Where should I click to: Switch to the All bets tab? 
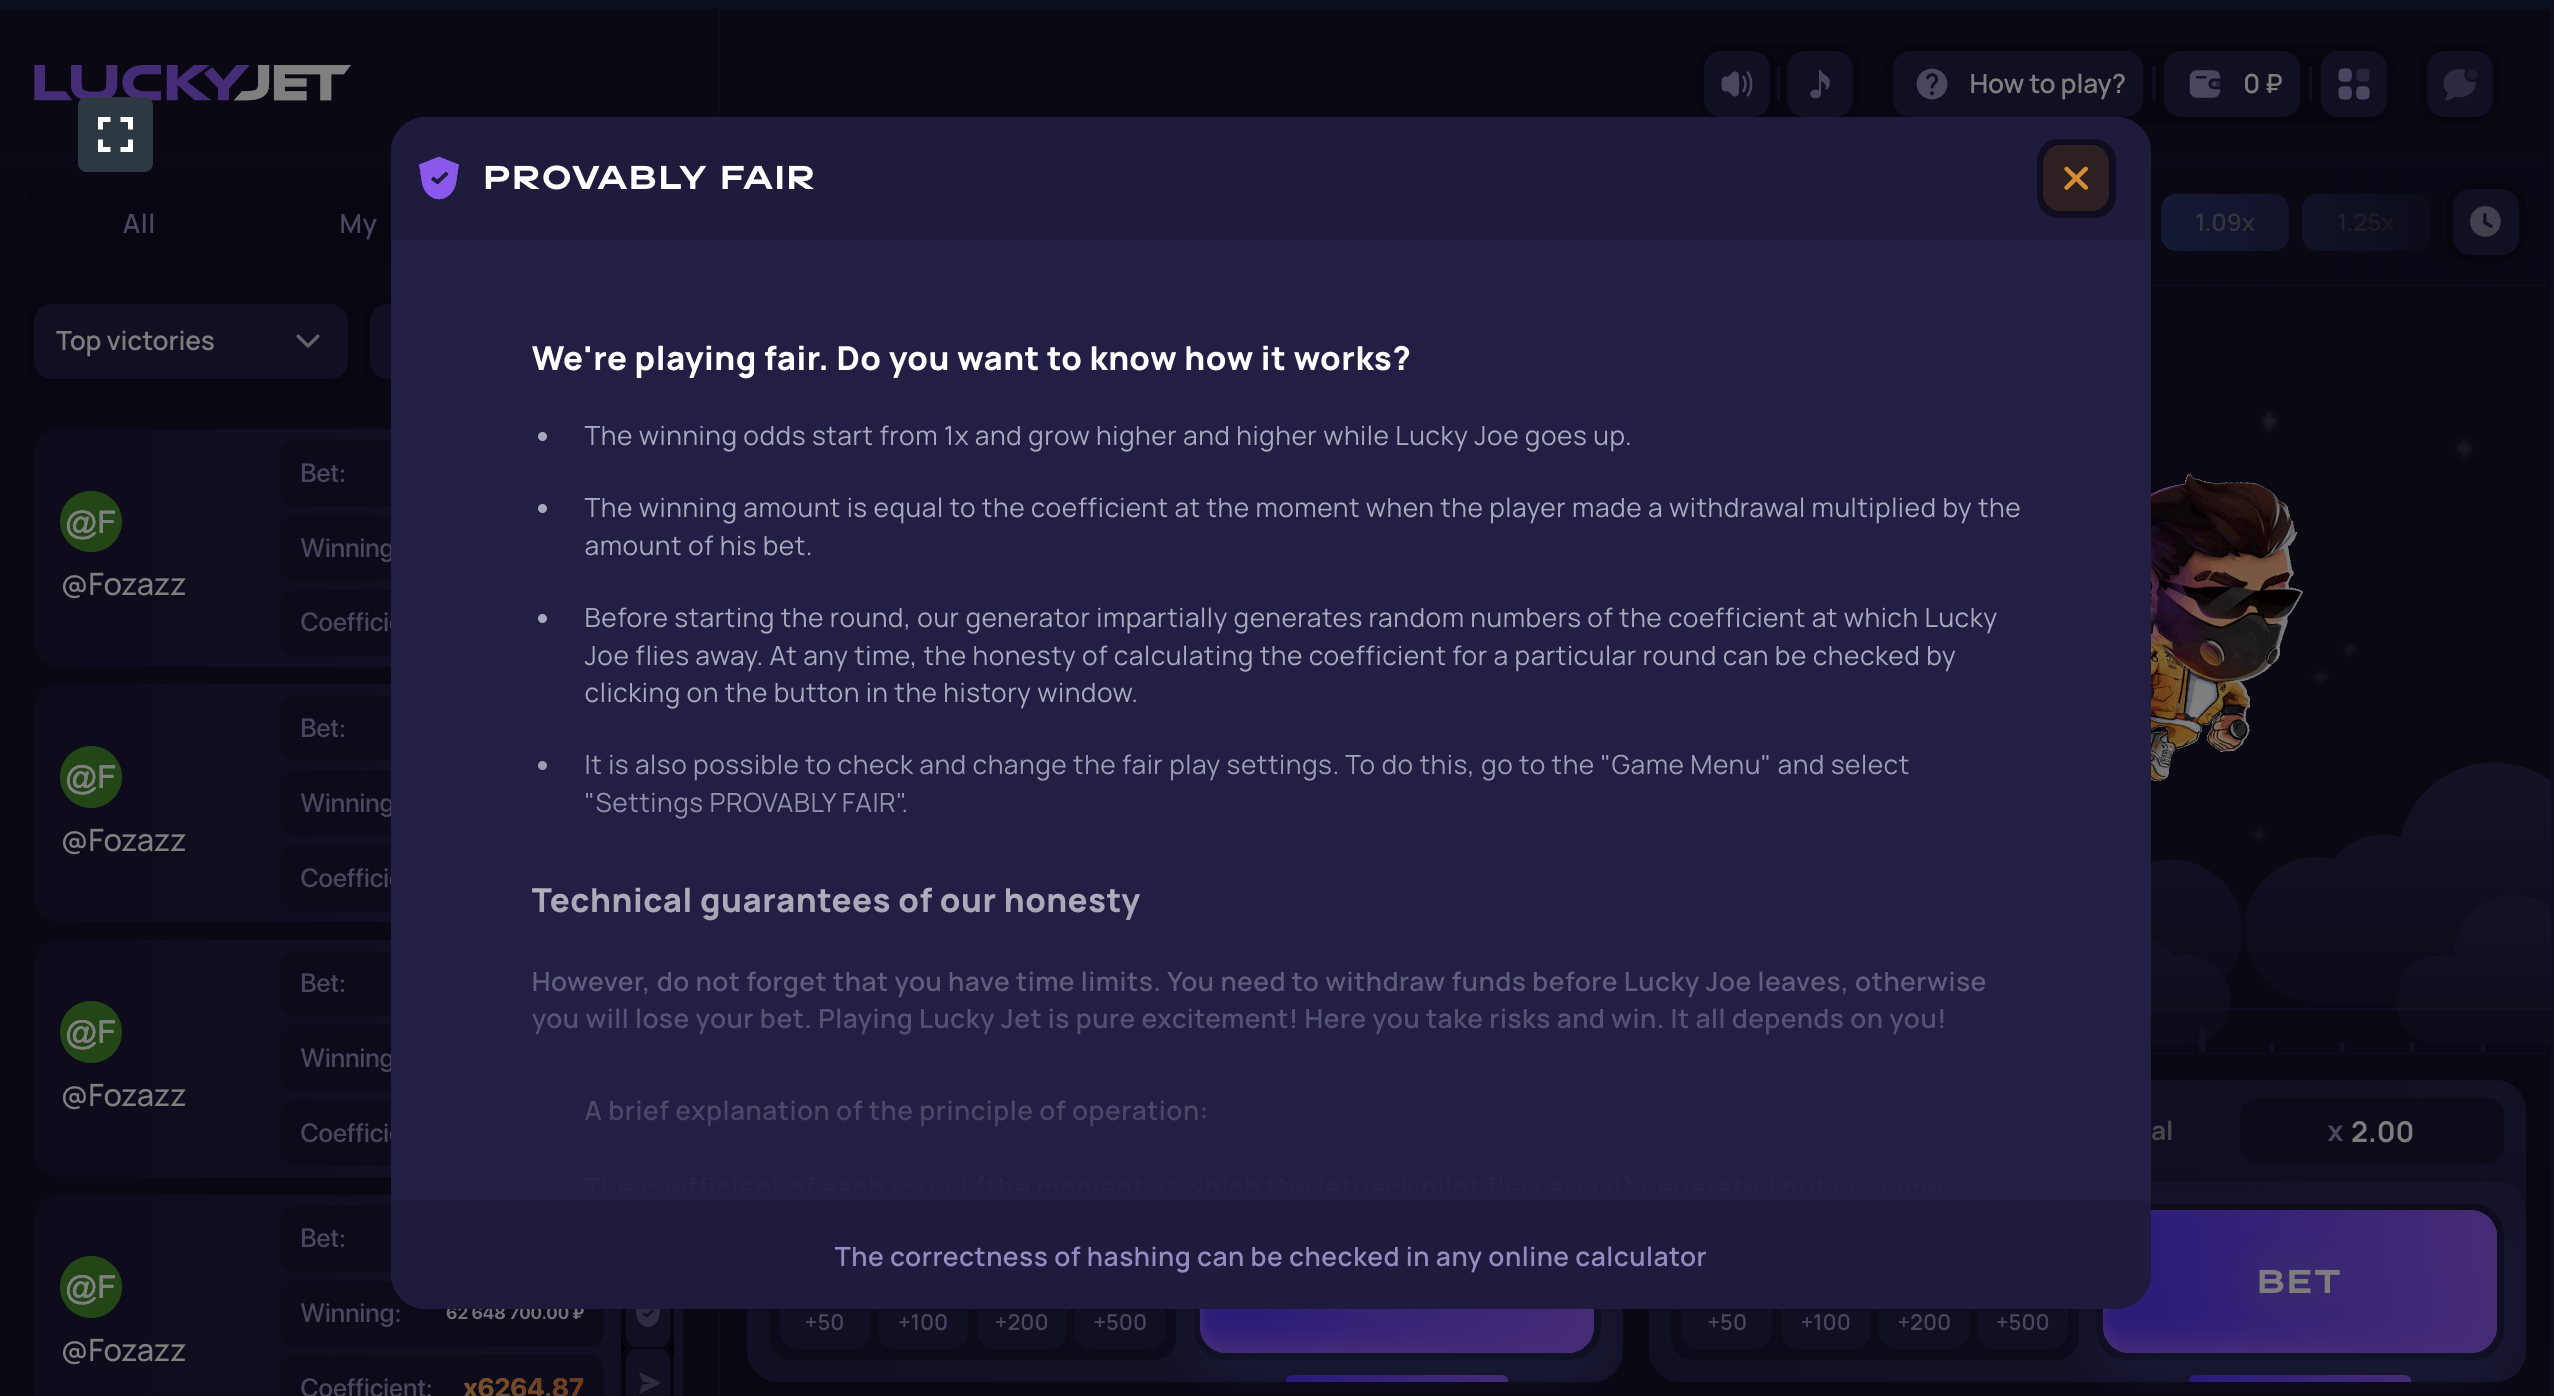coord(139,224)
